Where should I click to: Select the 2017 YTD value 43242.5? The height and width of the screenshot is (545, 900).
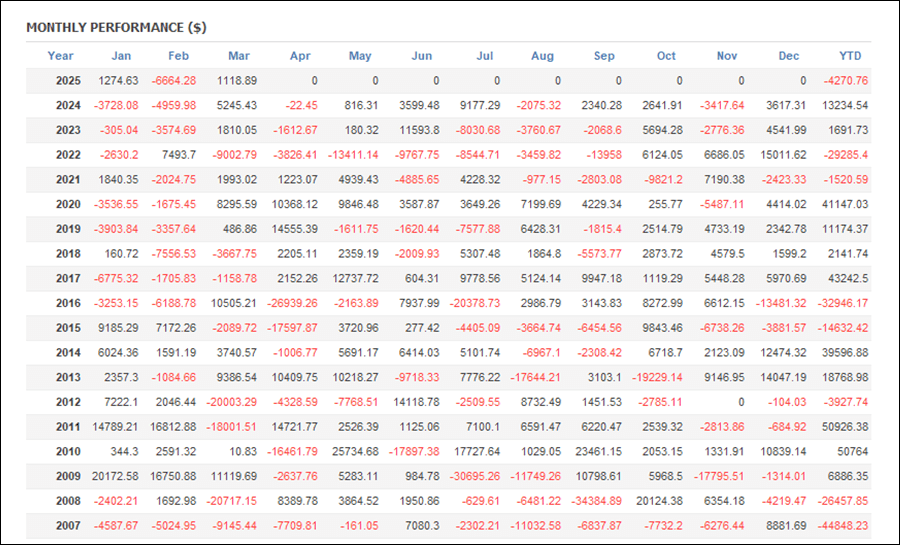(848, 278)
